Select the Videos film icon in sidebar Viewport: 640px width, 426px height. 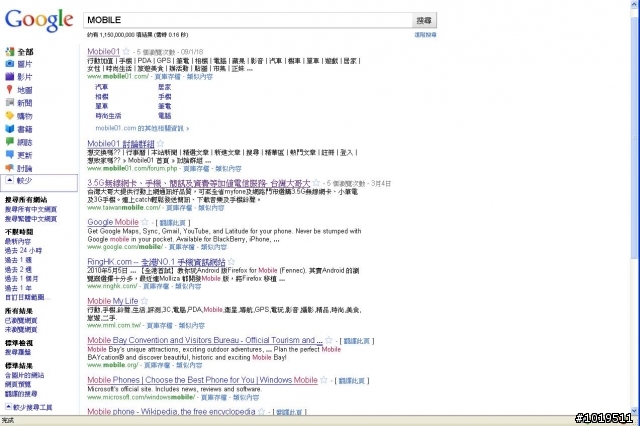pyautogui.click(x=9, y=76)
